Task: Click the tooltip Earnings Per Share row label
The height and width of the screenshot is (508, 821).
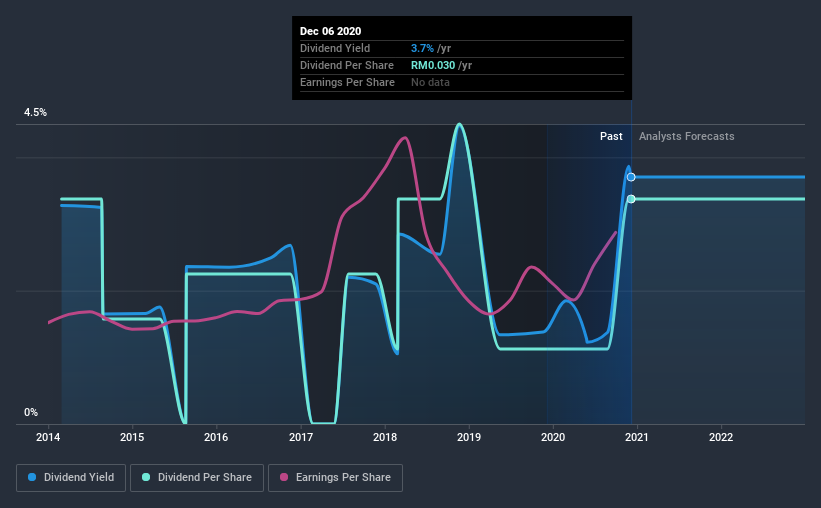Action: 347,82
